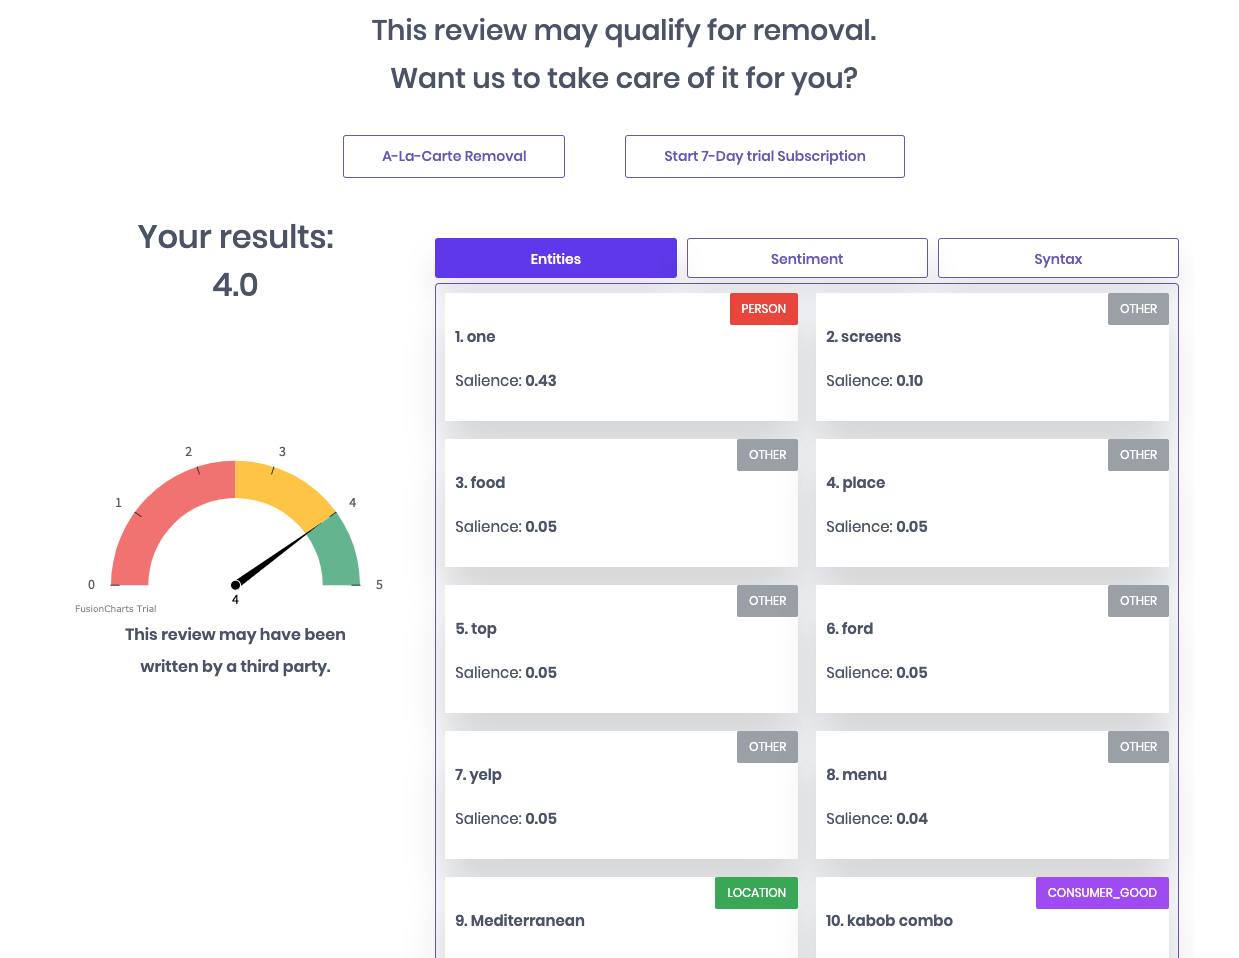Click the '10. kabob combo' entity entry
This screenshot has height=958, width=1239.
[x=889, y=921]
